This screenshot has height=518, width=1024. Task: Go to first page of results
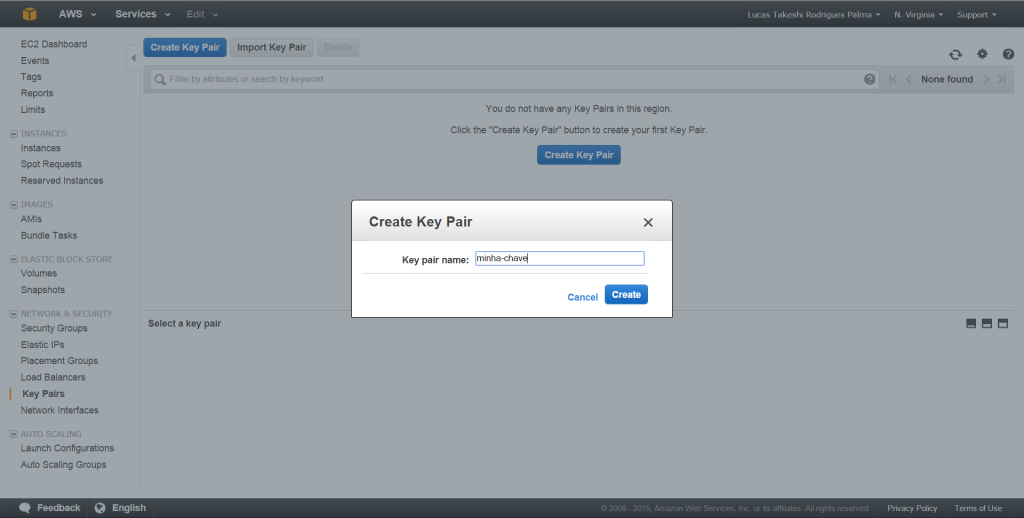(x=893, y=79)
